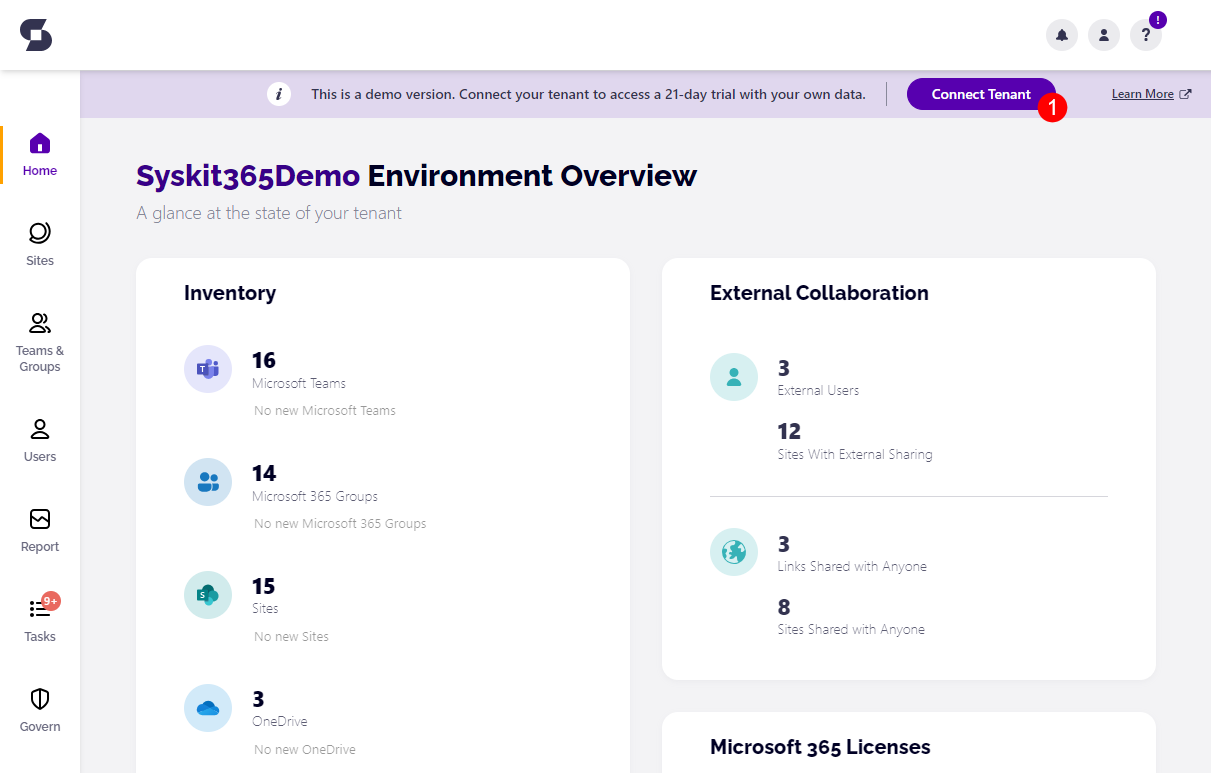Screen dimensions: 1211x774
Task: Select the Microsoft Teams inventory icon
Action: click(x=207, y=369)
